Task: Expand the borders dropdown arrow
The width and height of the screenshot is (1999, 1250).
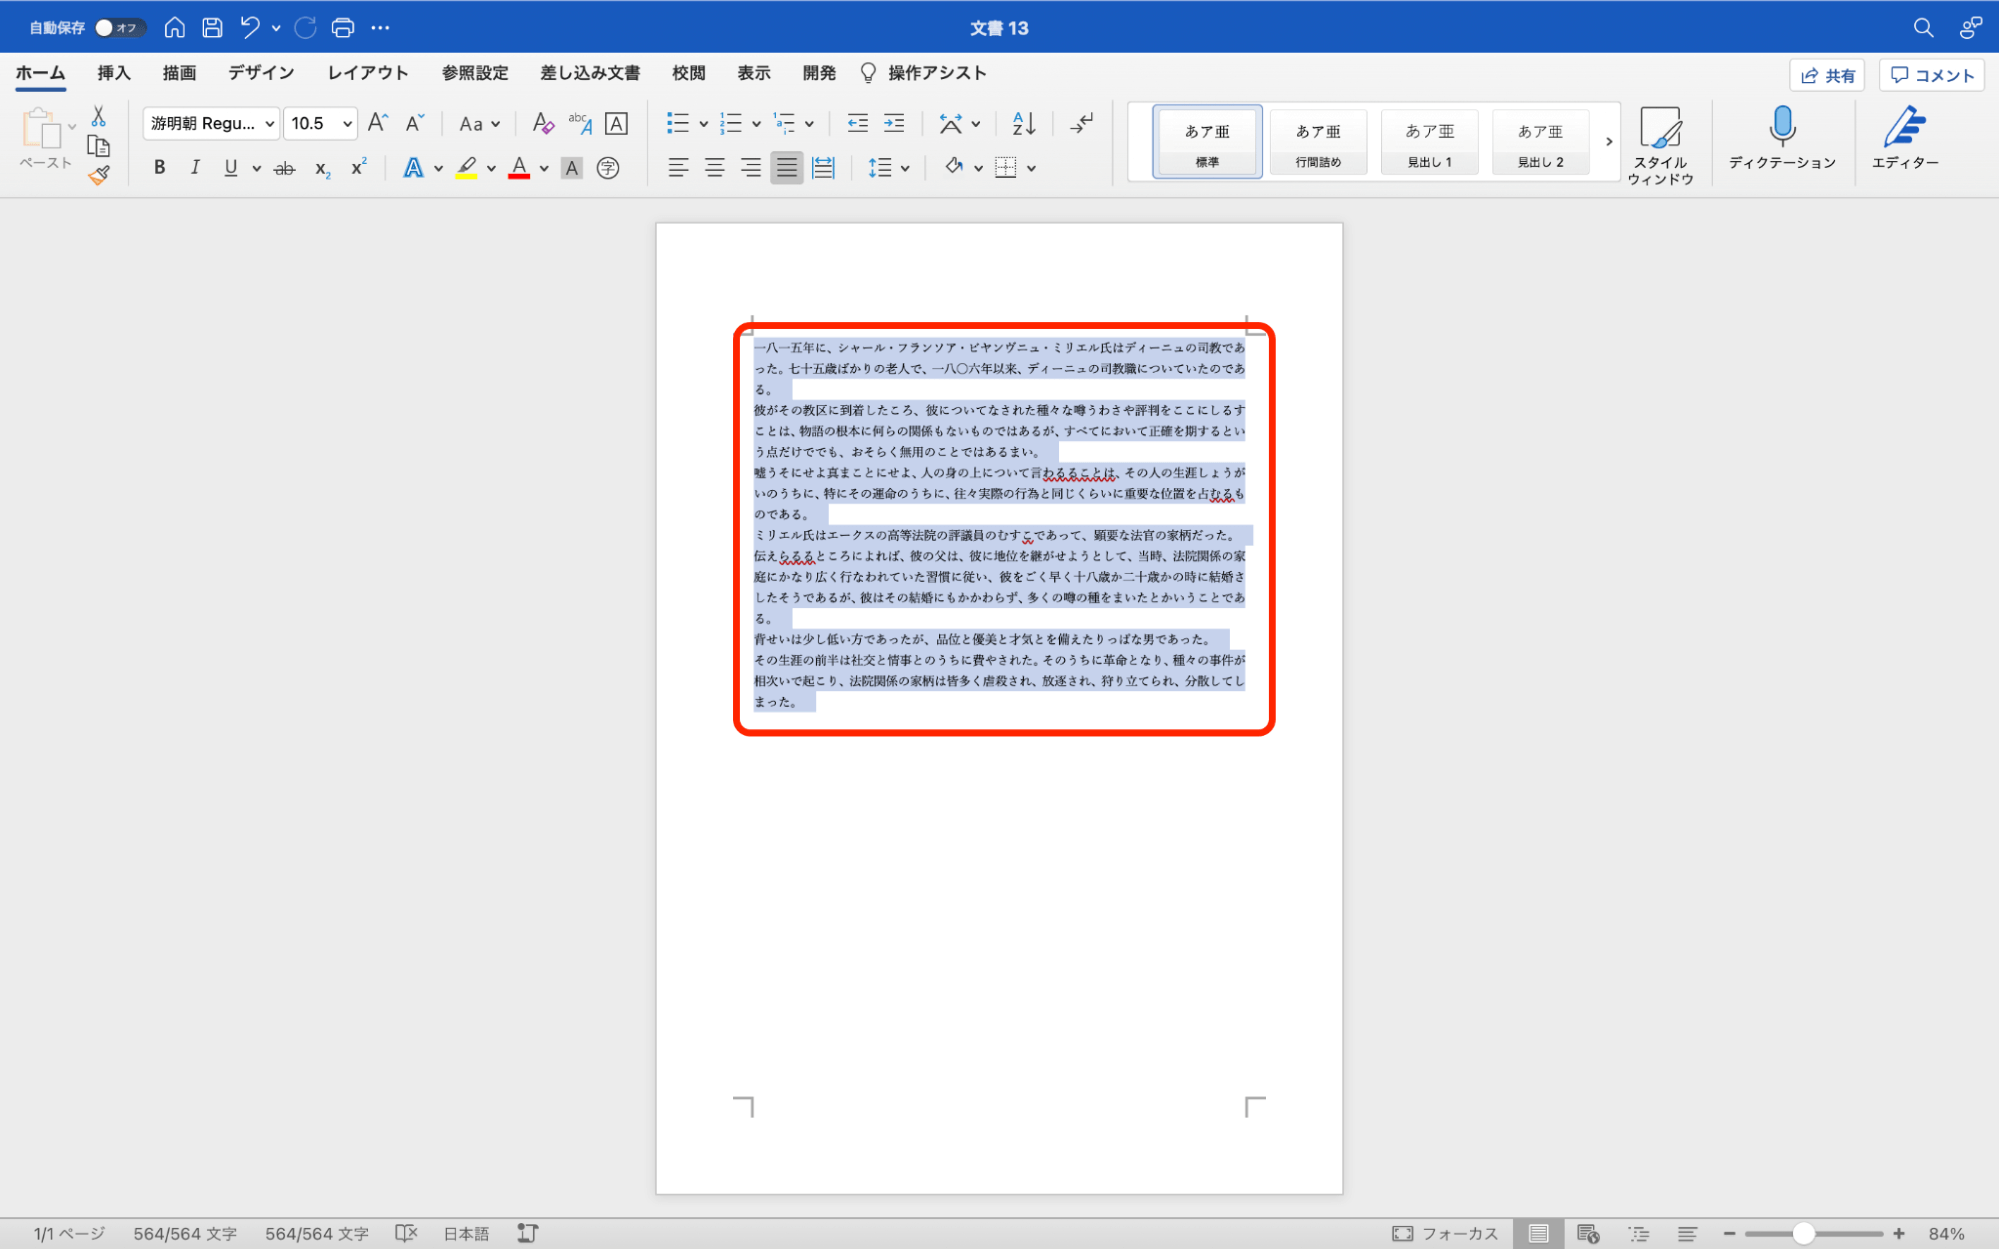Action: coord(1031,168)
